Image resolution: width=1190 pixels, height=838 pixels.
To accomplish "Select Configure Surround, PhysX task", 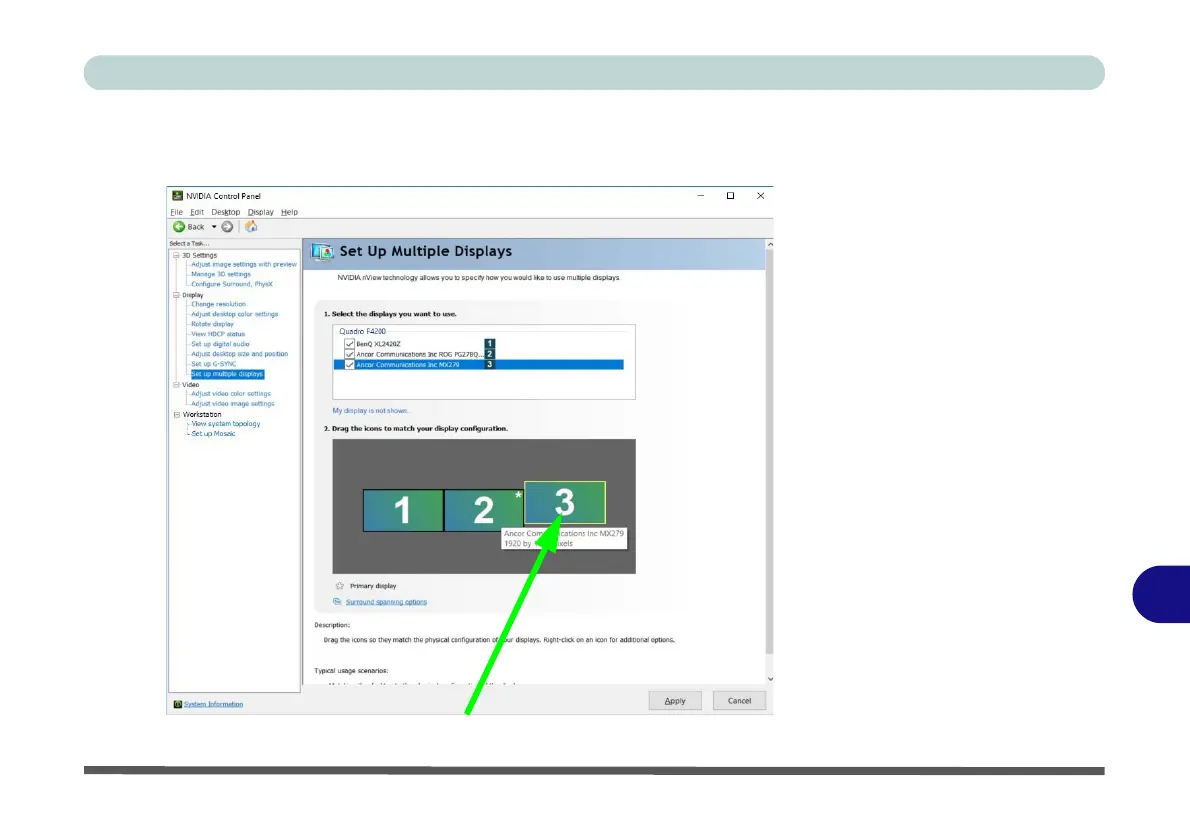I will point(231,285).
